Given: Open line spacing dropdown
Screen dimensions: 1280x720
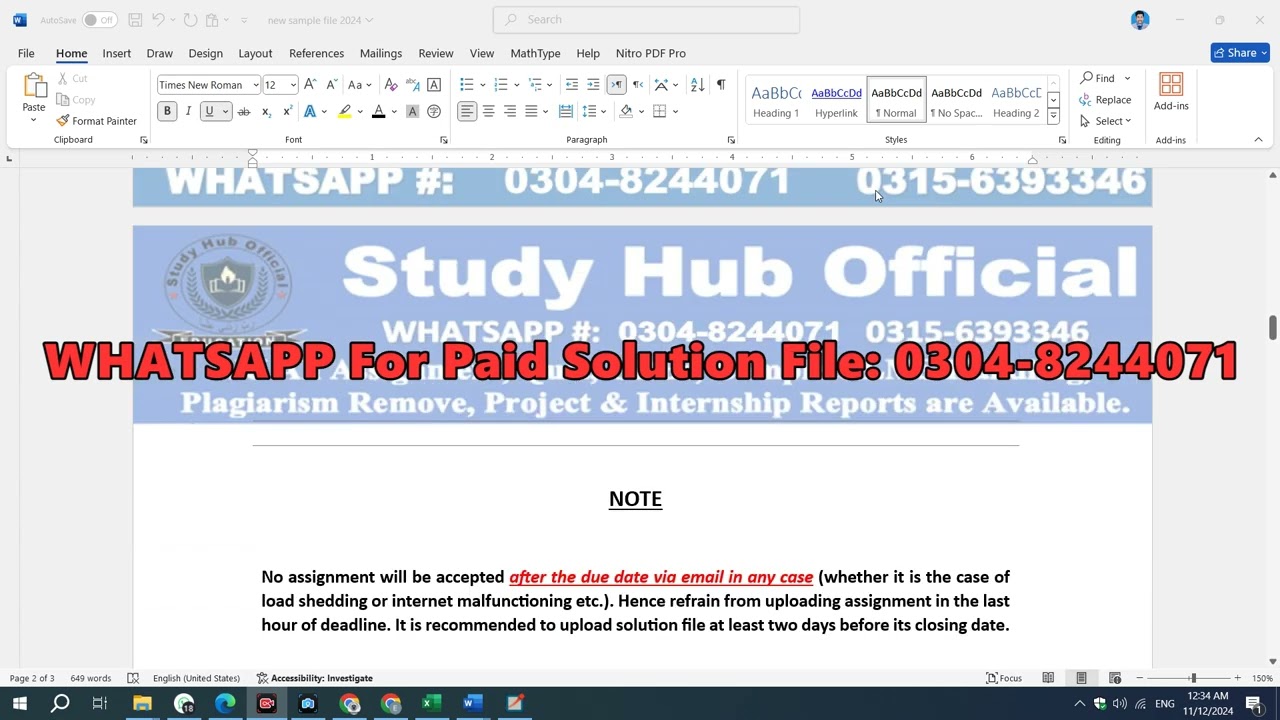Looking at the screenshot, I should tap(593, 111).
